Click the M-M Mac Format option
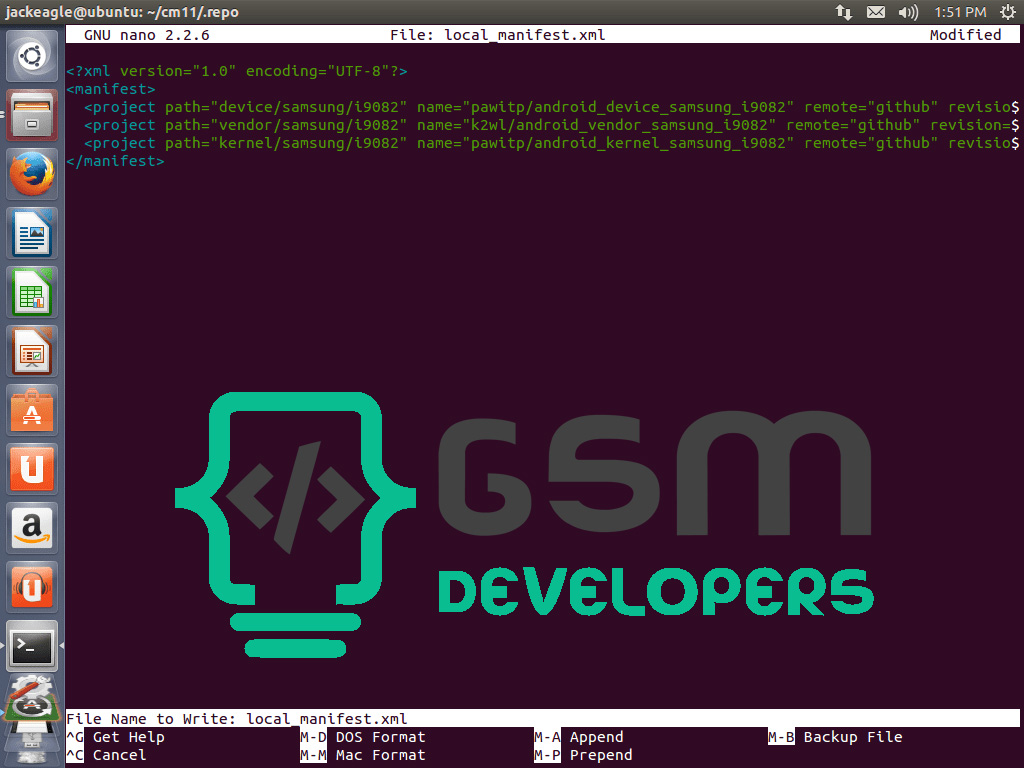The width and height of the screenshot is (1024, 768). click(362, 755)
